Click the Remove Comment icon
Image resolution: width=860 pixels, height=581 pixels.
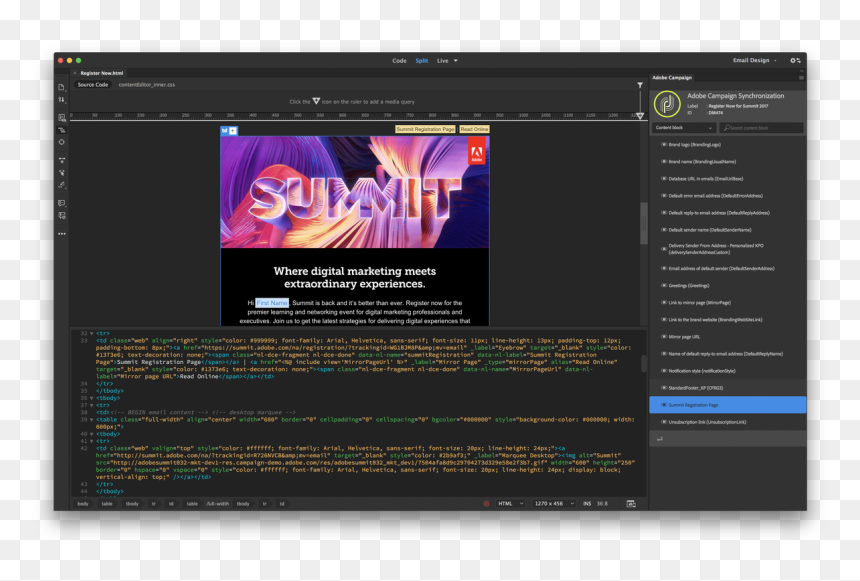click(61, 216)
